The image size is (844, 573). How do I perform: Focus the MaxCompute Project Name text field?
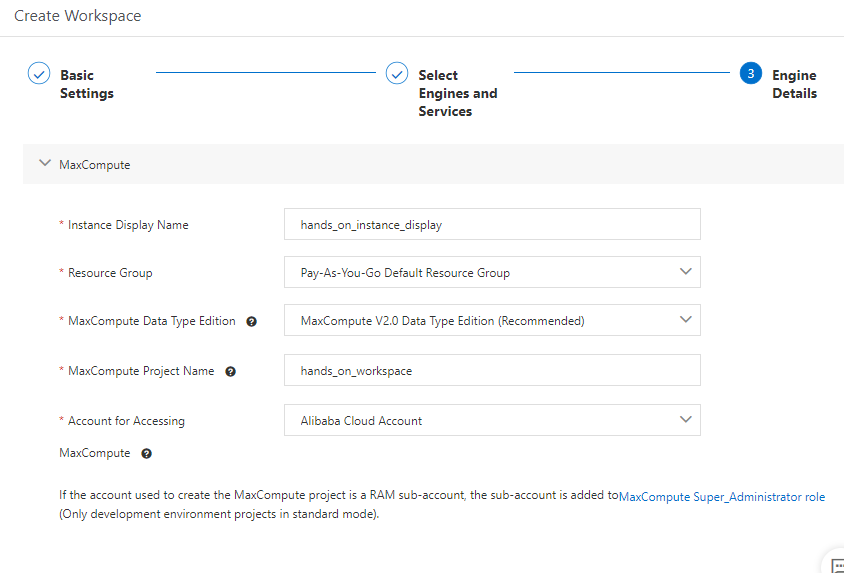pos(492,371)
